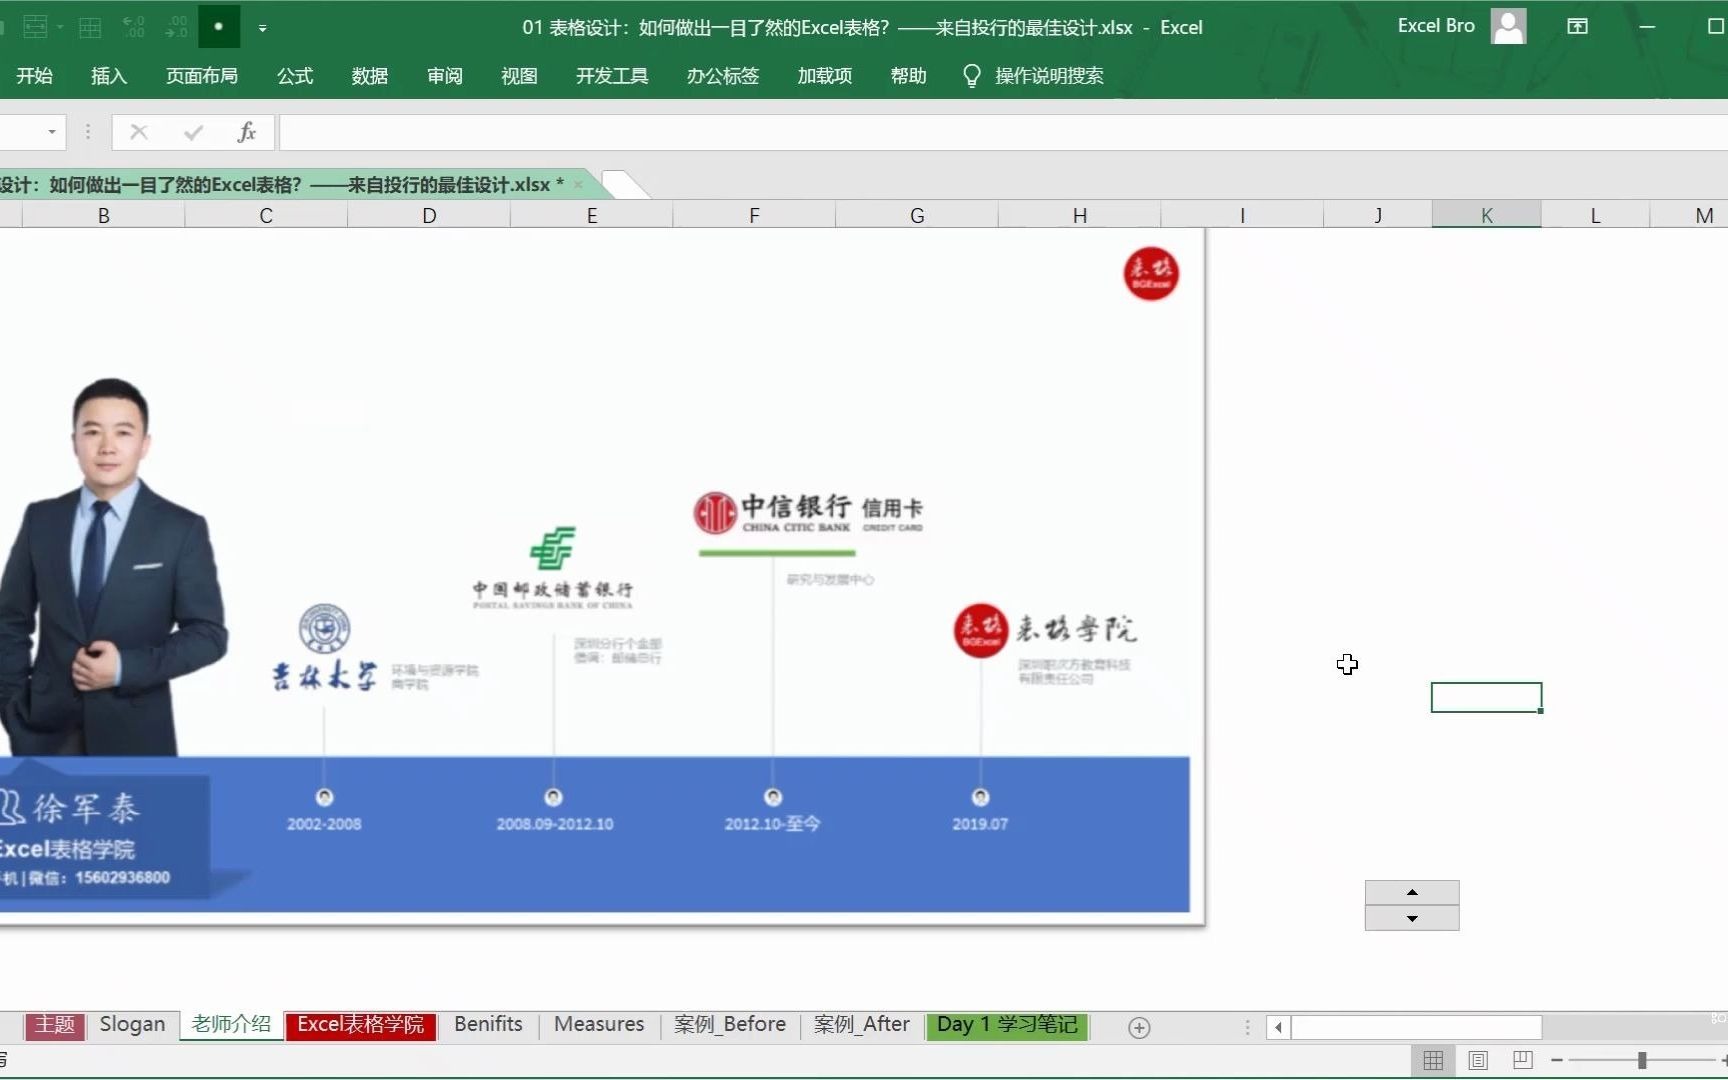The width and height of the screenshot is (1728, 1080).
Task: Open the 数据 (Data) ribbon tab
Action: (370, 76)
